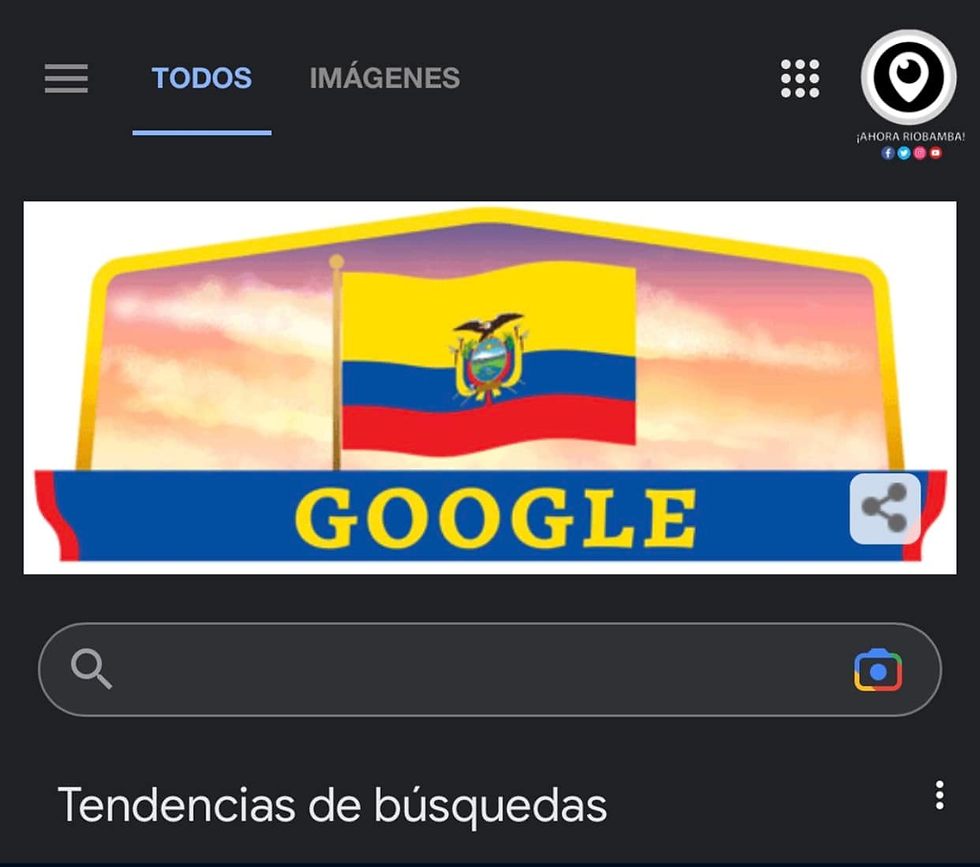Click the Facebook icon under Ahora Riobamba

click(x=888, y=153)
